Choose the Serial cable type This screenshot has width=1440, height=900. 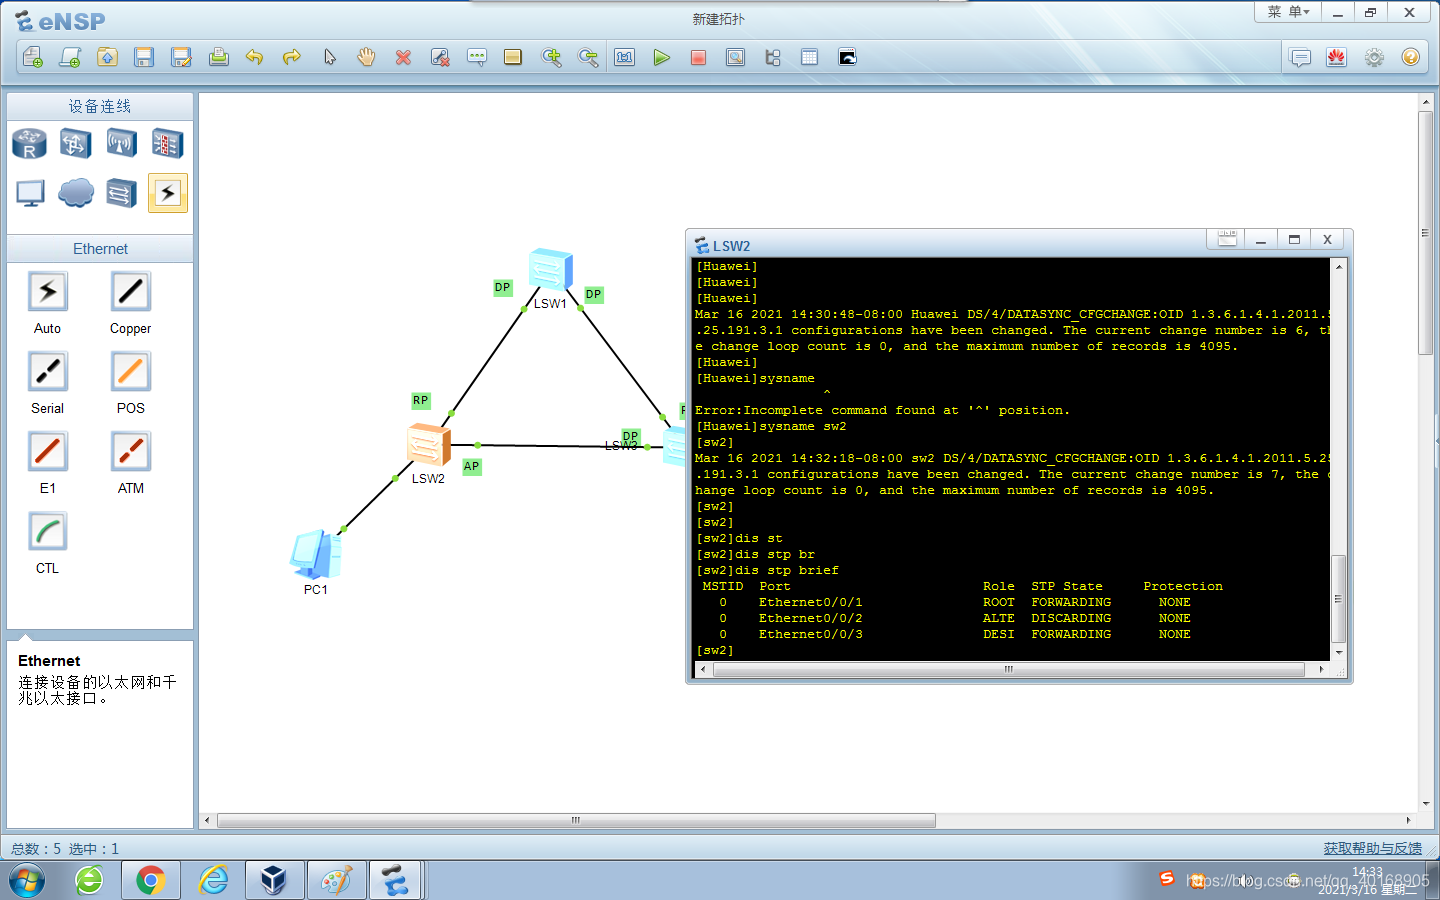pyautogui.click(x=47, y=372)
